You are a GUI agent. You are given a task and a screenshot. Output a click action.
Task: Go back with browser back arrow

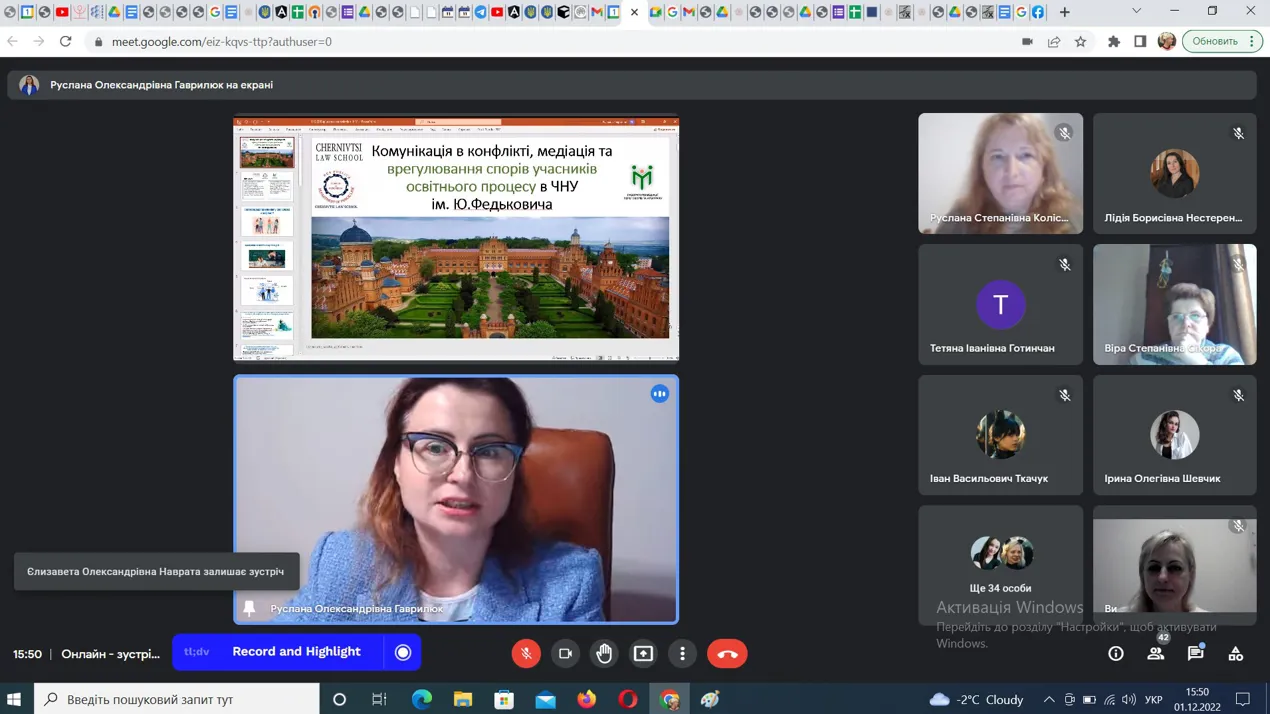(x=12, y=41)
